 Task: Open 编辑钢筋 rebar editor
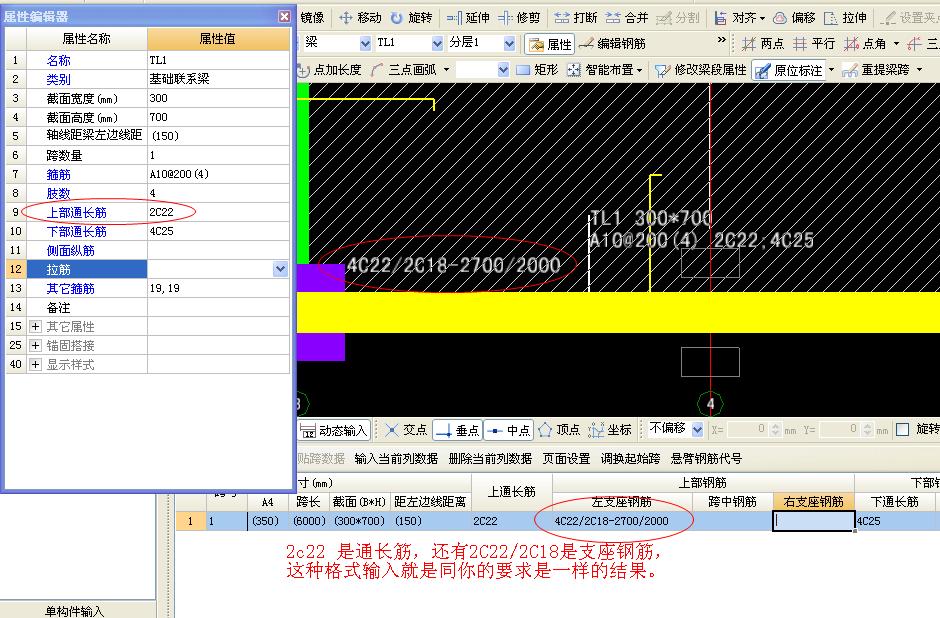(613, 43)
